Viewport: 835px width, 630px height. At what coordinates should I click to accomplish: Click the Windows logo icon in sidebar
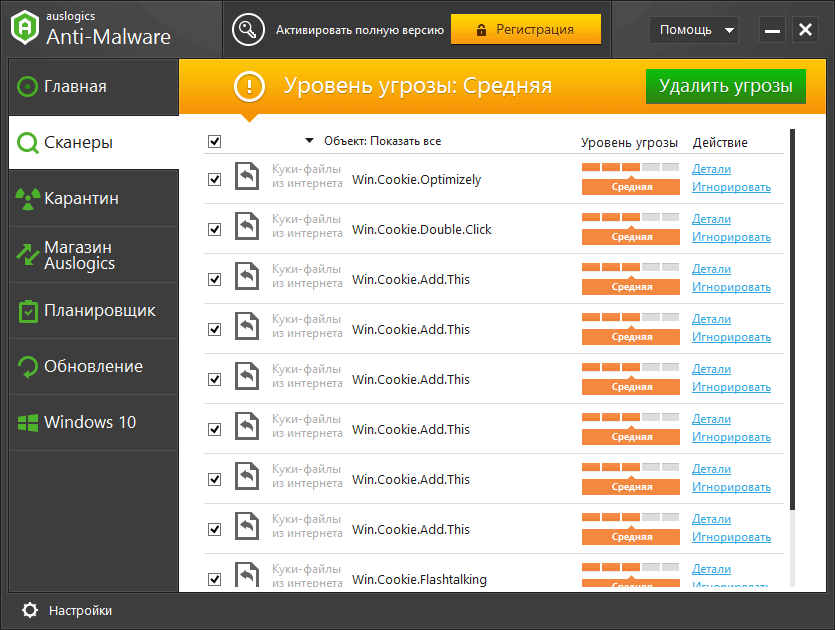pos(28,423)
